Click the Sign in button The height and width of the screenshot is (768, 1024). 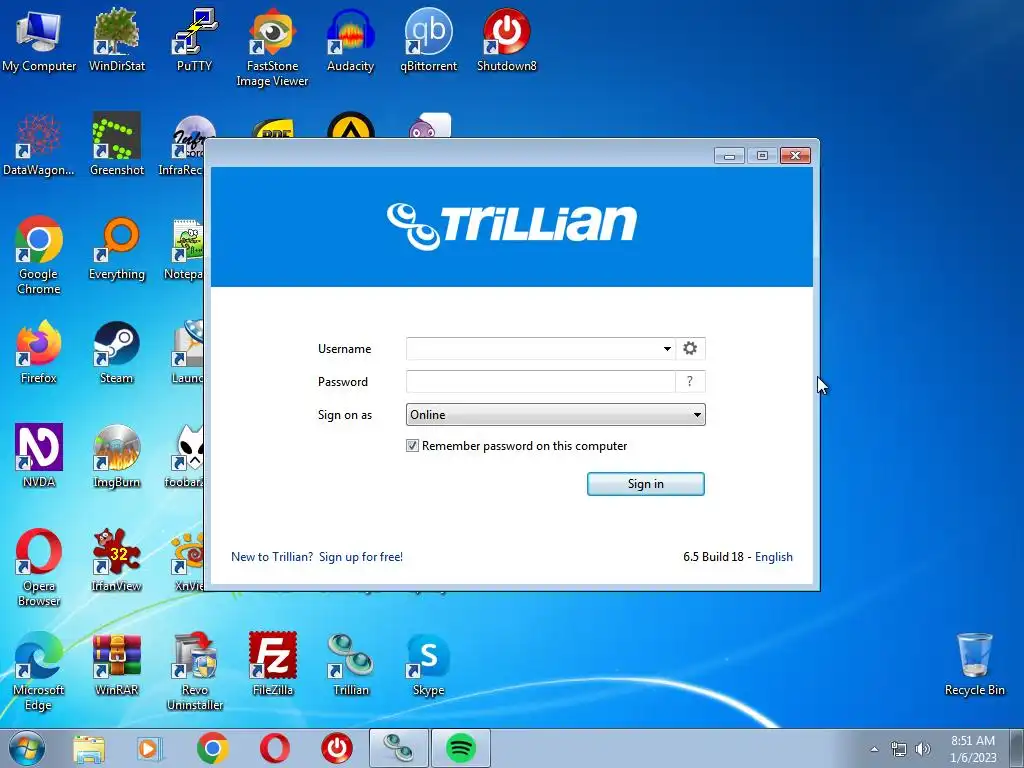pyautogui.click(x=645, y=484)
